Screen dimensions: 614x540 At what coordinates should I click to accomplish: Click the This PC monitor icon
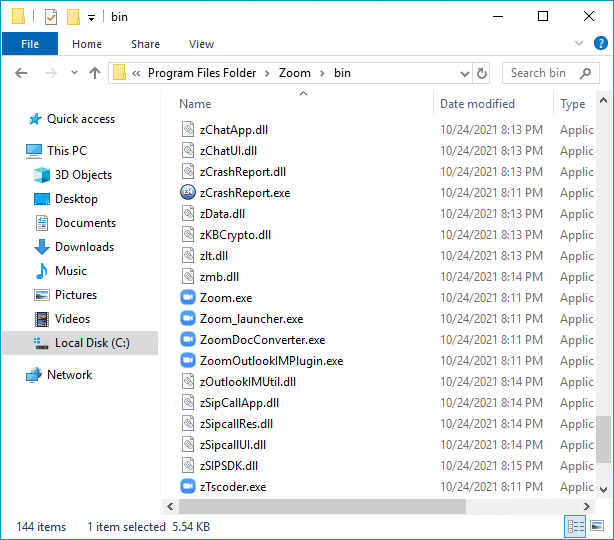pyautogui.click(x=34, y=151)
